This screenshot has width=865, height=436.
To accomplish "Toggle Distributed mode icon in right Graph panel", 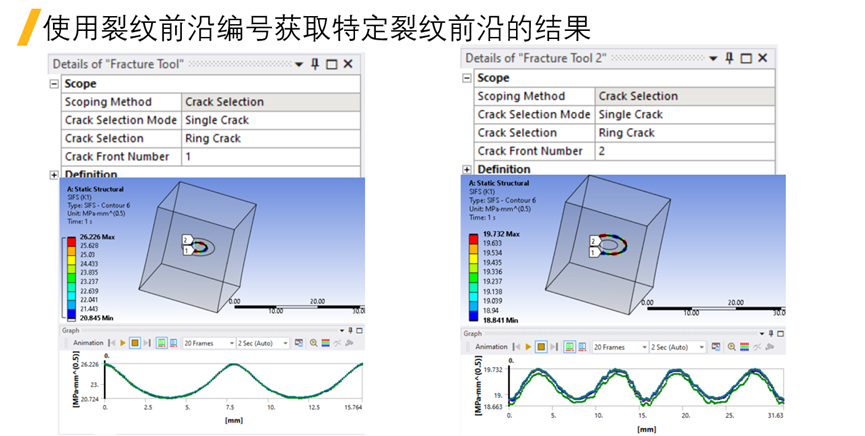I will pos(570,347).
